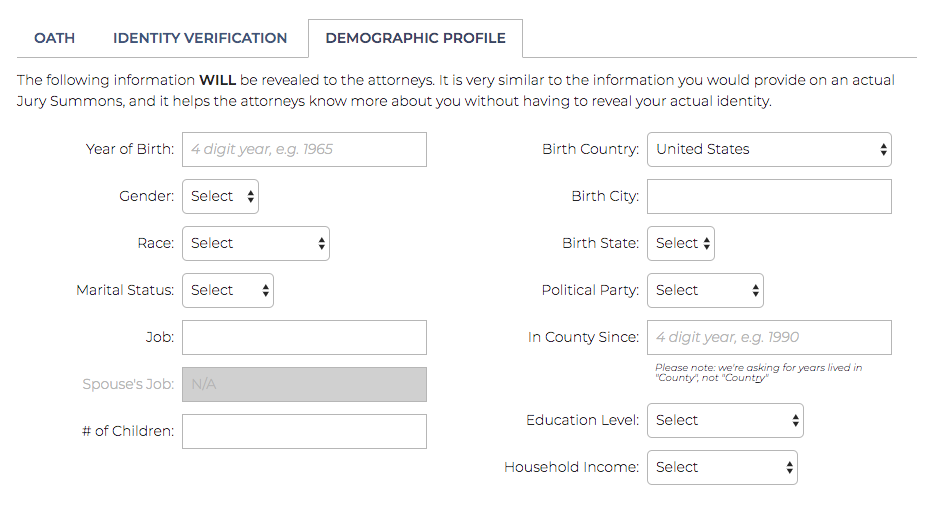The height and width of the screenshot is (515, 930).
Task: Open the Gender dropdown
Action: 220,196
